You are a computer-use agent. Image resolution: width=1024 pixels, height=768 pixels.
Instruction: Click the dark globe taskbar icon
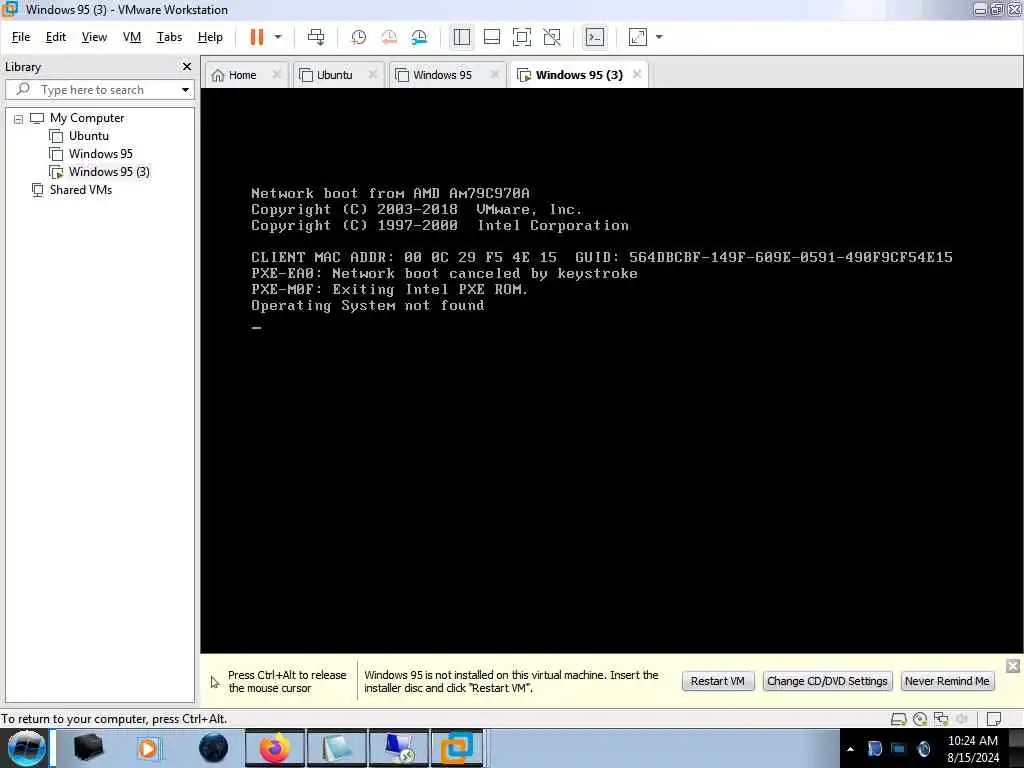[x=213, y=748]
